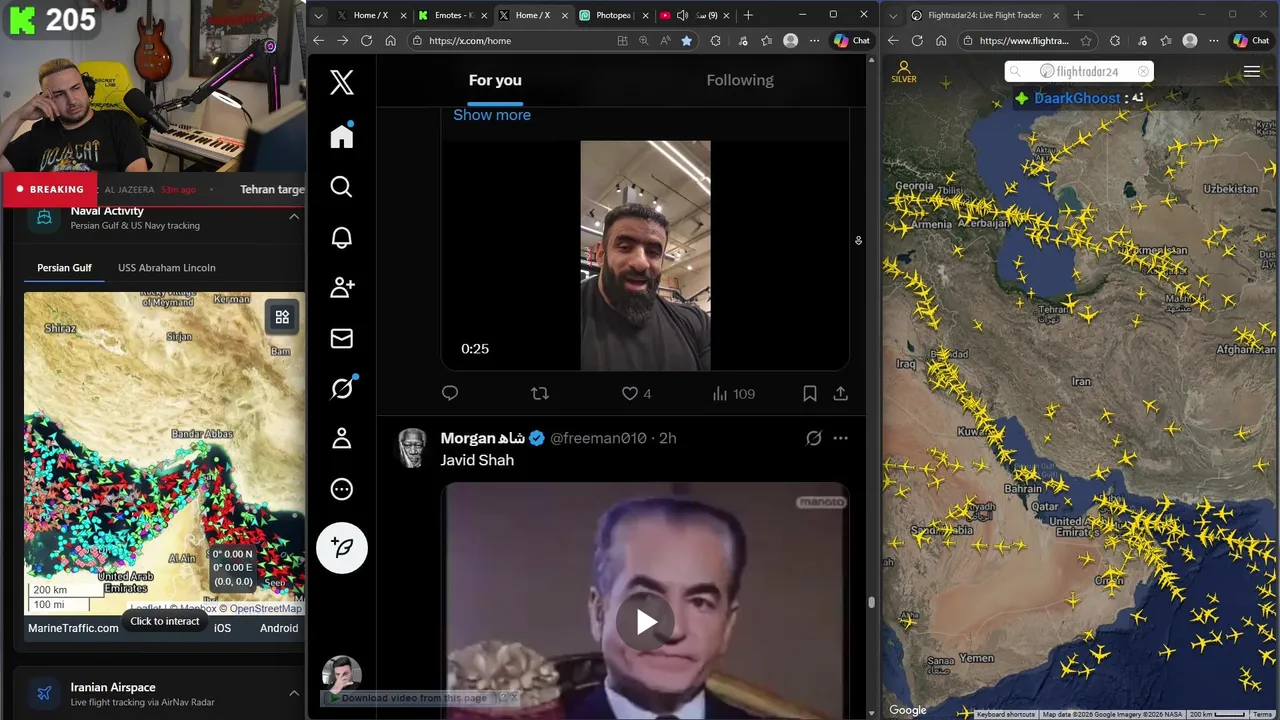Viewport: 1280px width, 720px height.
Task: Click the compose Post feather button
Action: (342, 548)
